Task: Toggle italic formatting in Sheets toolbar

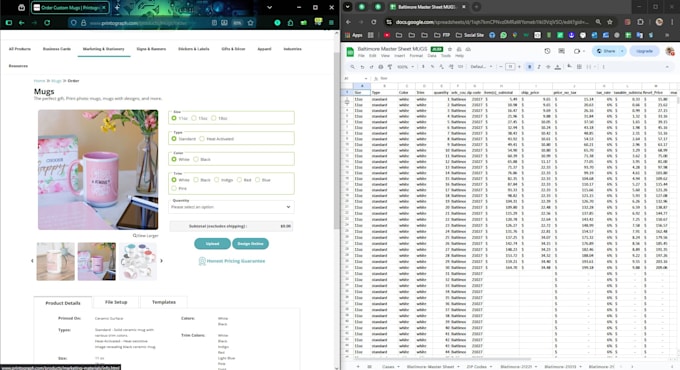Action: pos(539,67)
